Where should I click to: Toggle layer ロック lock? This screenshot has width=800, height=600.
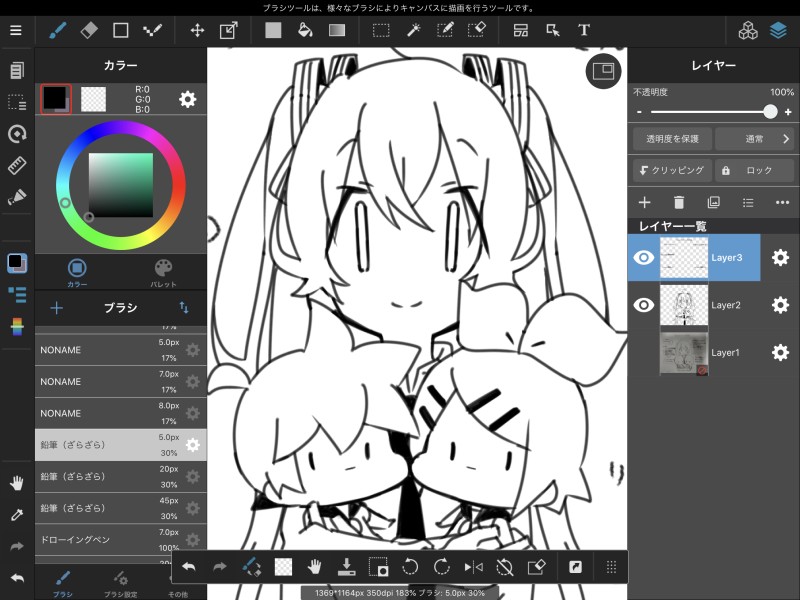[x=754, y=170]
